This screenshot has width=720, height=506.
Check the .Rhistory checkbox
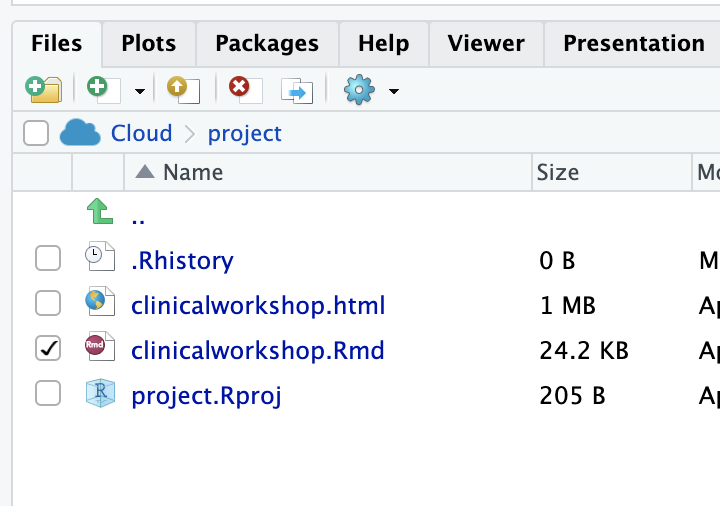[x=48, y=258]
